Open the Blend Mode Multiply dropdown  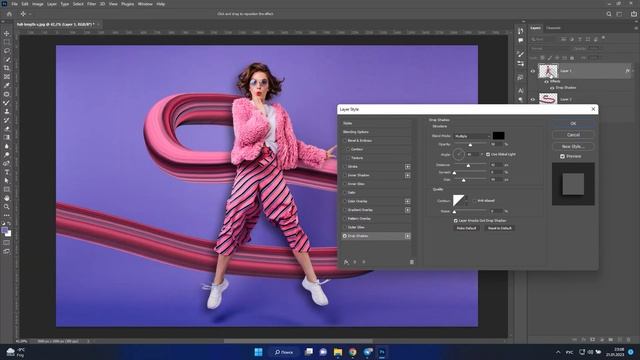tap(472, 136)
